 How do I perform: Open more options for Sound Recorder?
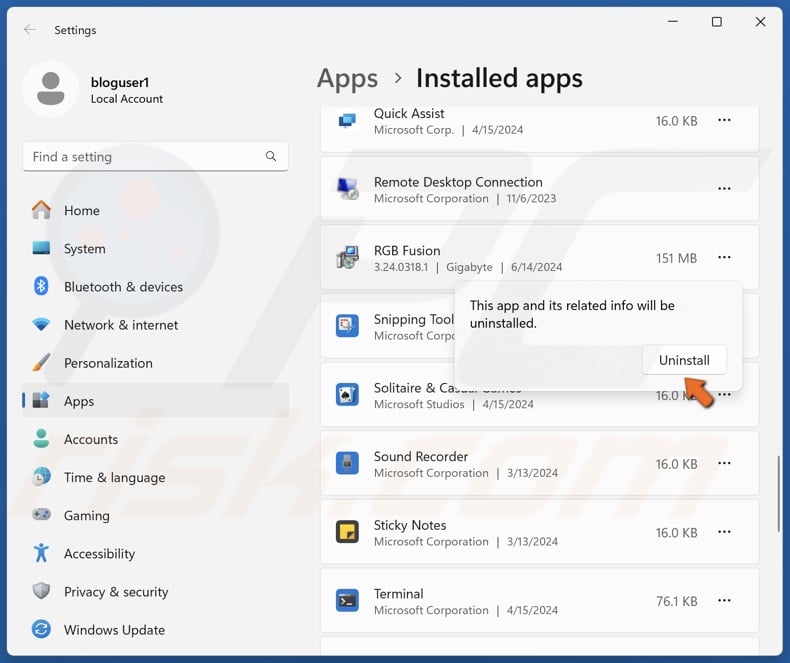click(724, 463)
